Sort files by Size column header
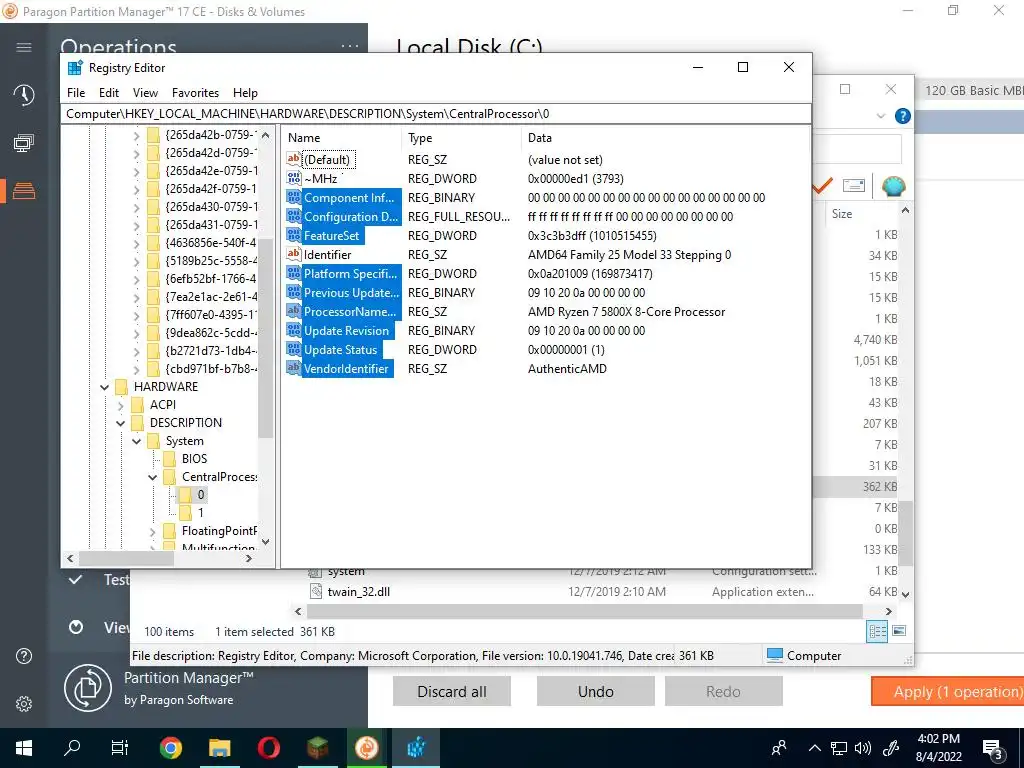Viewport: 1024px width, 768px height. tap(842, 214)
